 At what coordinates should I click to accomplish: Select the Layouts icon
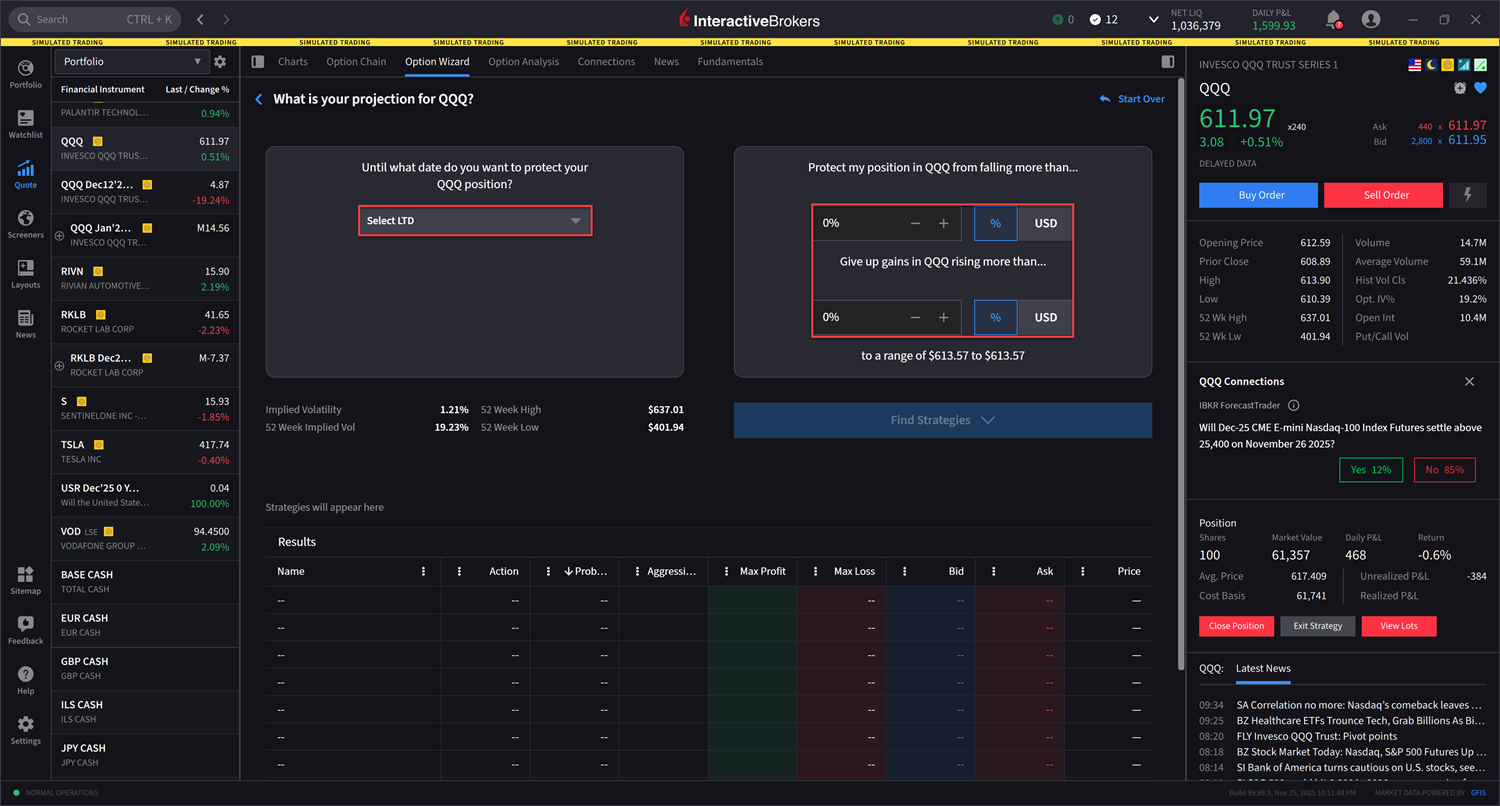[25, 270]
